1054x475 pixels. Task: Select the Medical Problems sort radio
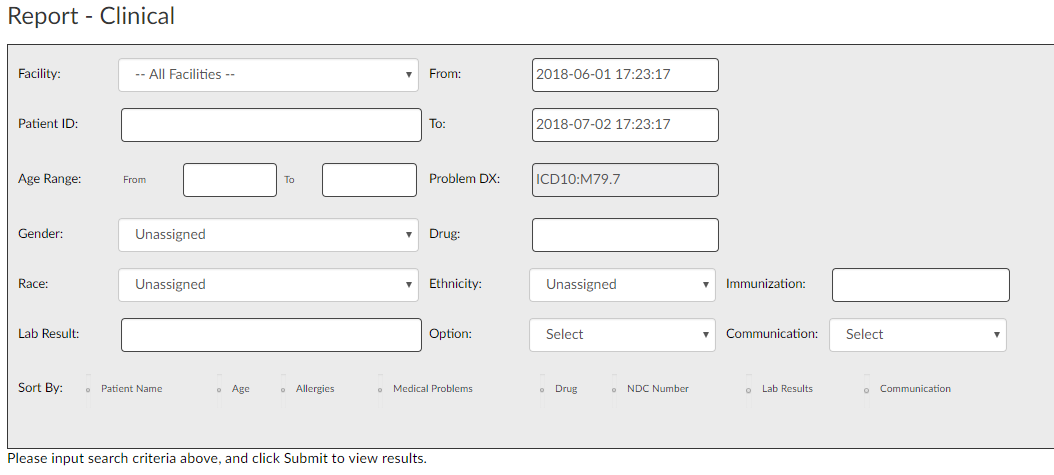coord(380,390)
